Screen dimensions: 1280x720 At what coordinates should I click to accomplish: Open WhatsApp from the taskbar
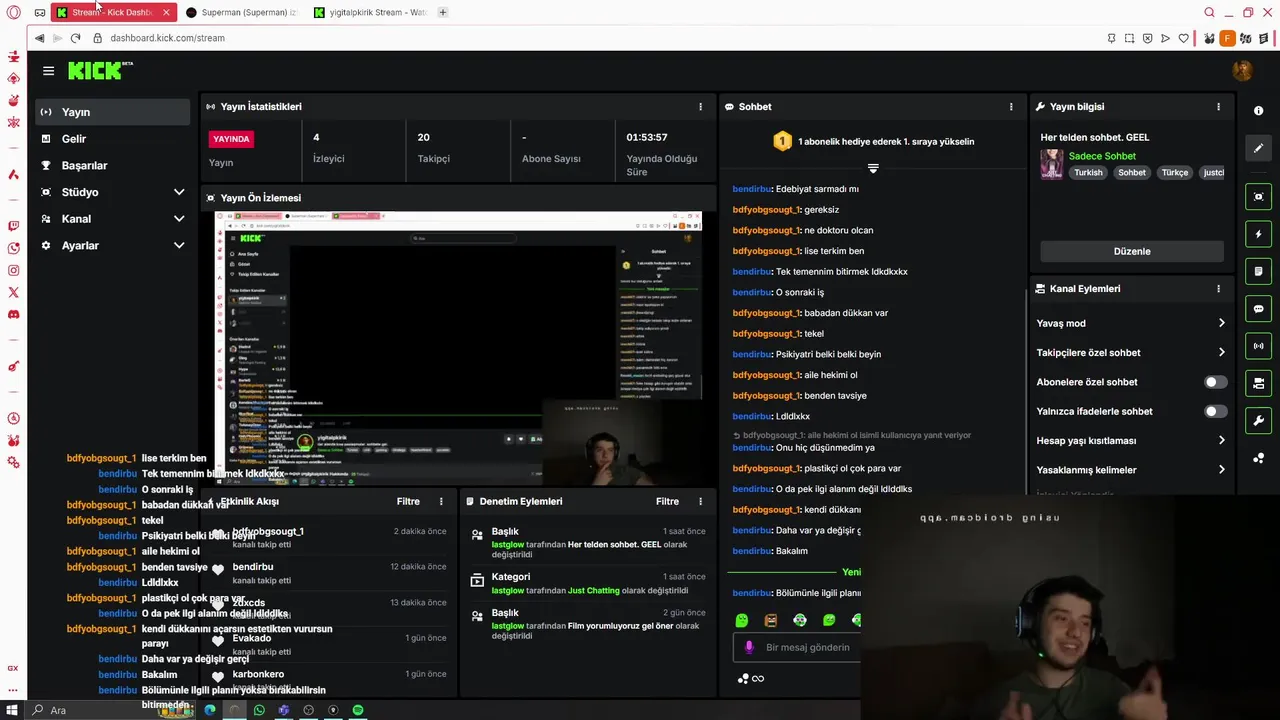(259, 710)
